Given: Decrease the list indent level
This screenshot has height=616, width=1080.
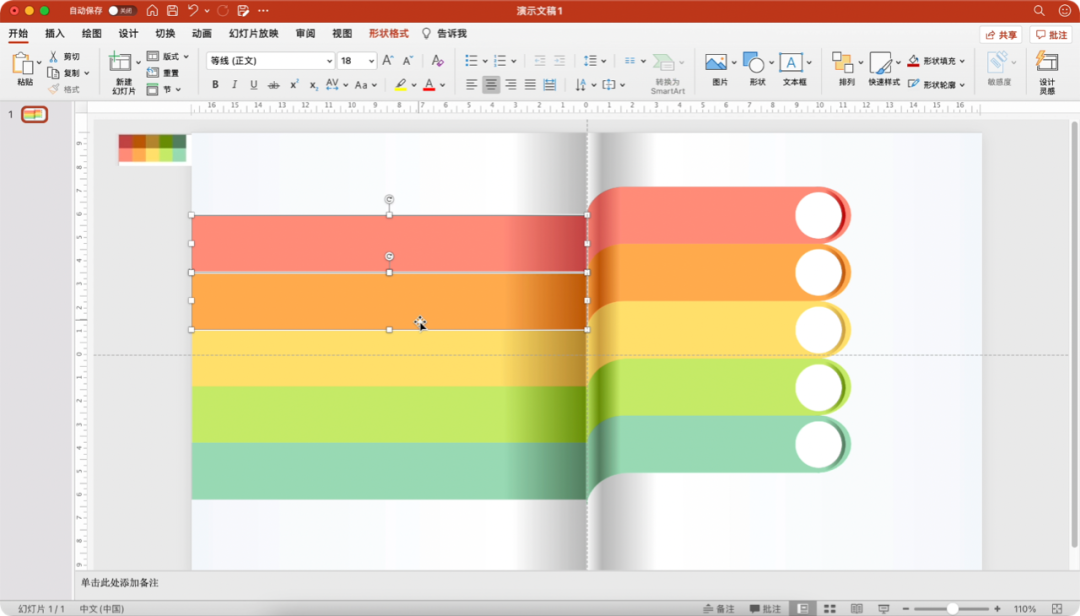Looking at the screenshot, I should tap(539, 61).
